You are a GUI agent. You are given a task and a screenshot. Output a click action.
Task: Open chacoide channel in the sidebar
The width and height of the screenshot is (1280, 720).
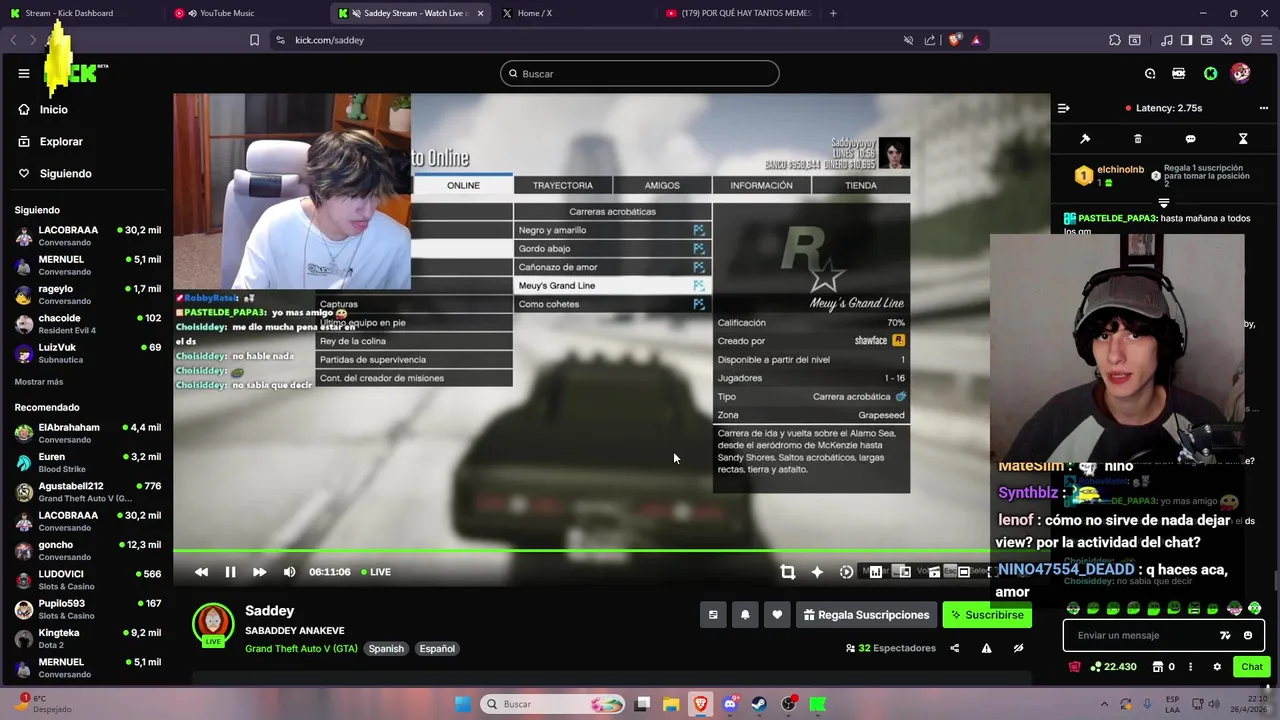[88, 324]
